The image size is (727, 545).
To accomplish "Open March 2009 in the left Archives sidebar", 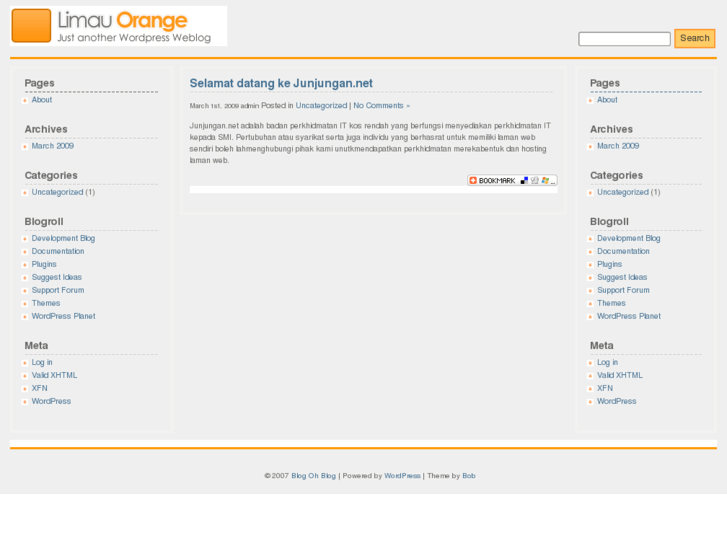I will (52, 146).
